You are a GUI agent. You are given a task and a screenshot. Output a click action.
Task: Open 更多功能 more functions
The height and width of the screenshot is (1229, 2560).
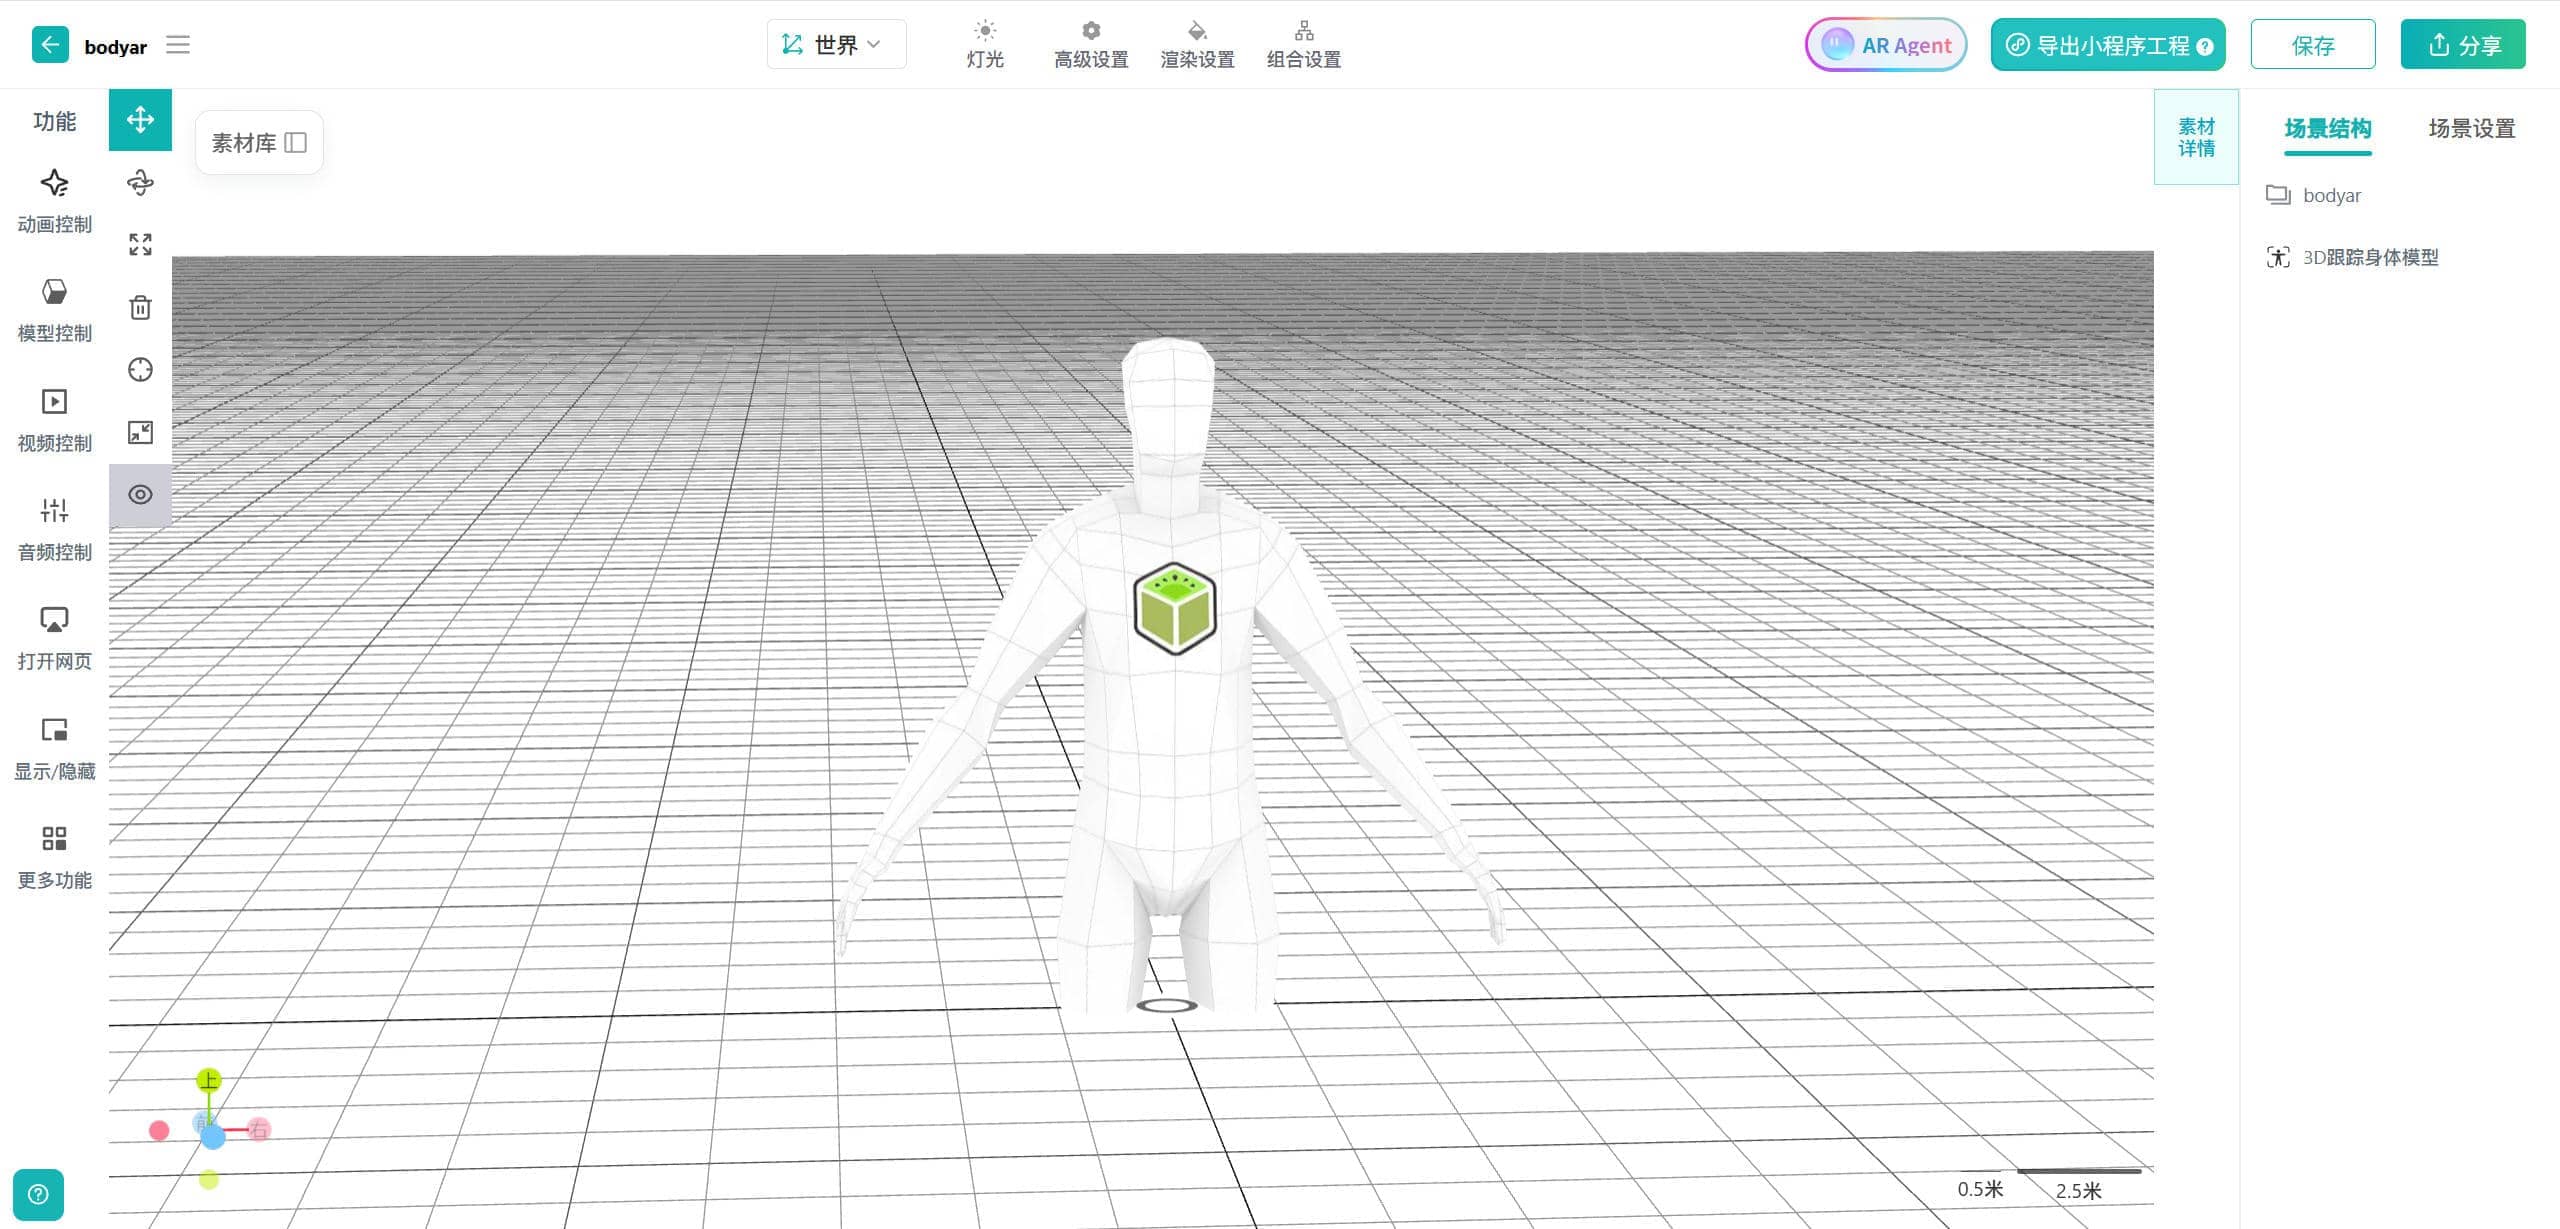(54, 858)
